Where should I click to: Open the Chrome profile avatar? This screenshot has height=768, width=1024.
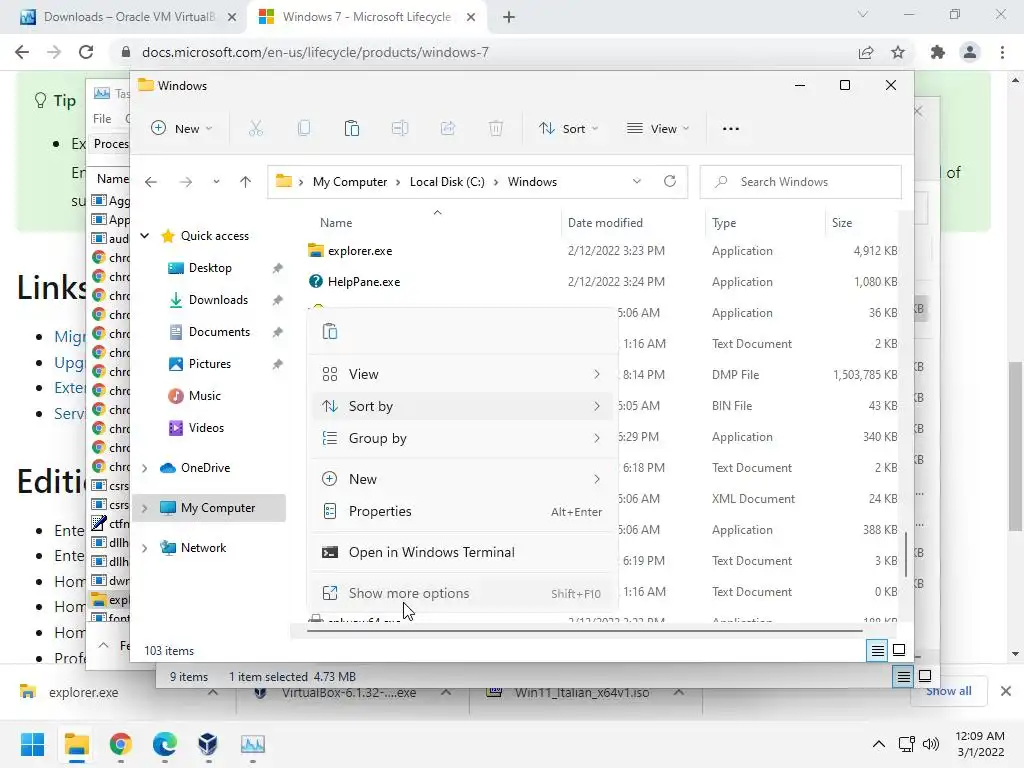pyautogui.click(x=970, y=52)
